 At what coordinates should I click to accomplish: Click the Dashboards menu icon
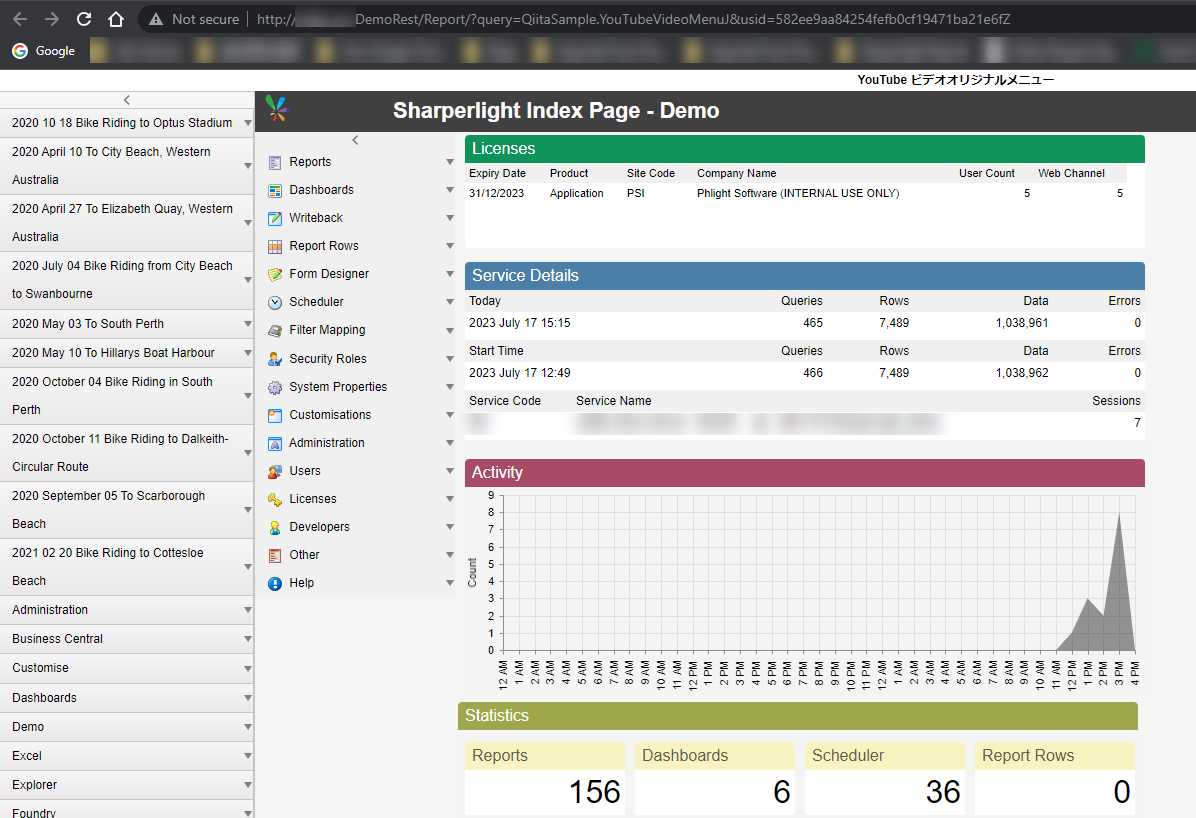(275, 190)
